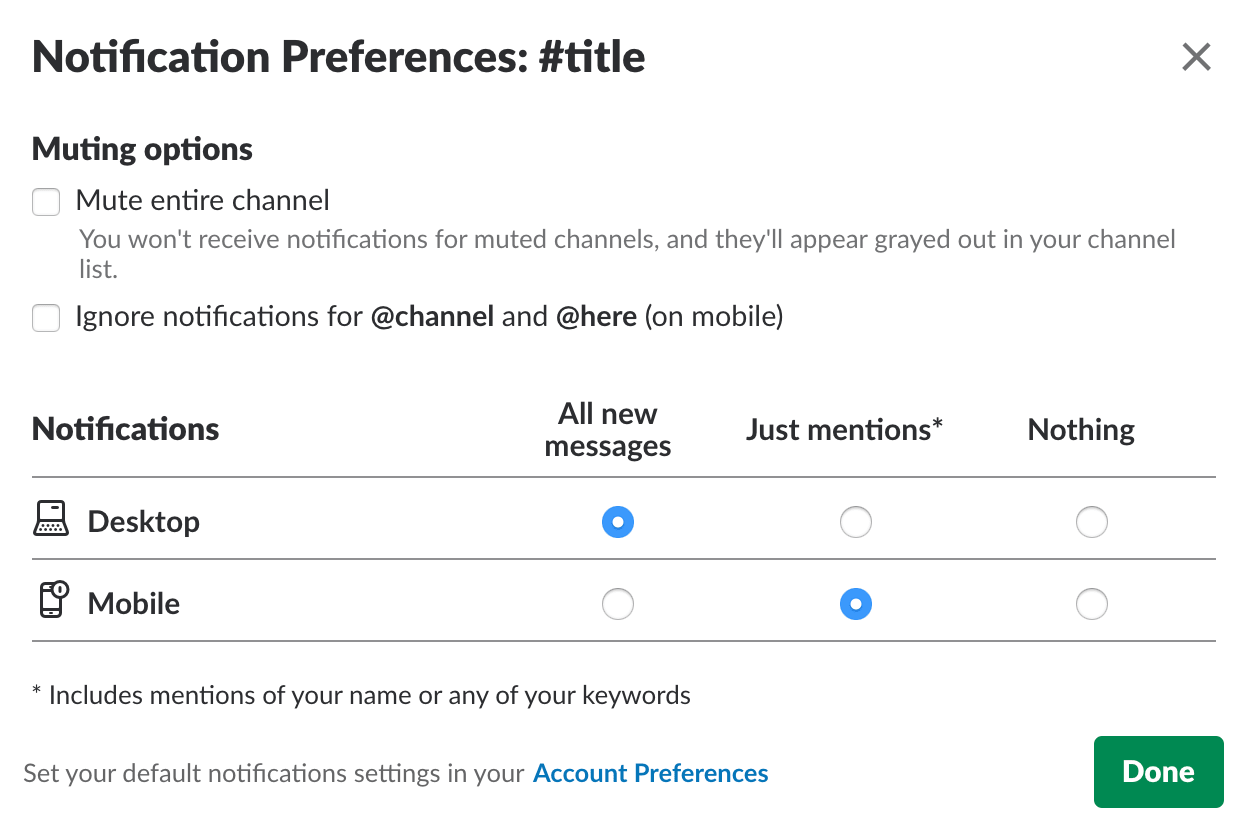Tick Ignore notifications for @channel and @here
Viewport: 1248px width, 834px height.
coord(46,318)
